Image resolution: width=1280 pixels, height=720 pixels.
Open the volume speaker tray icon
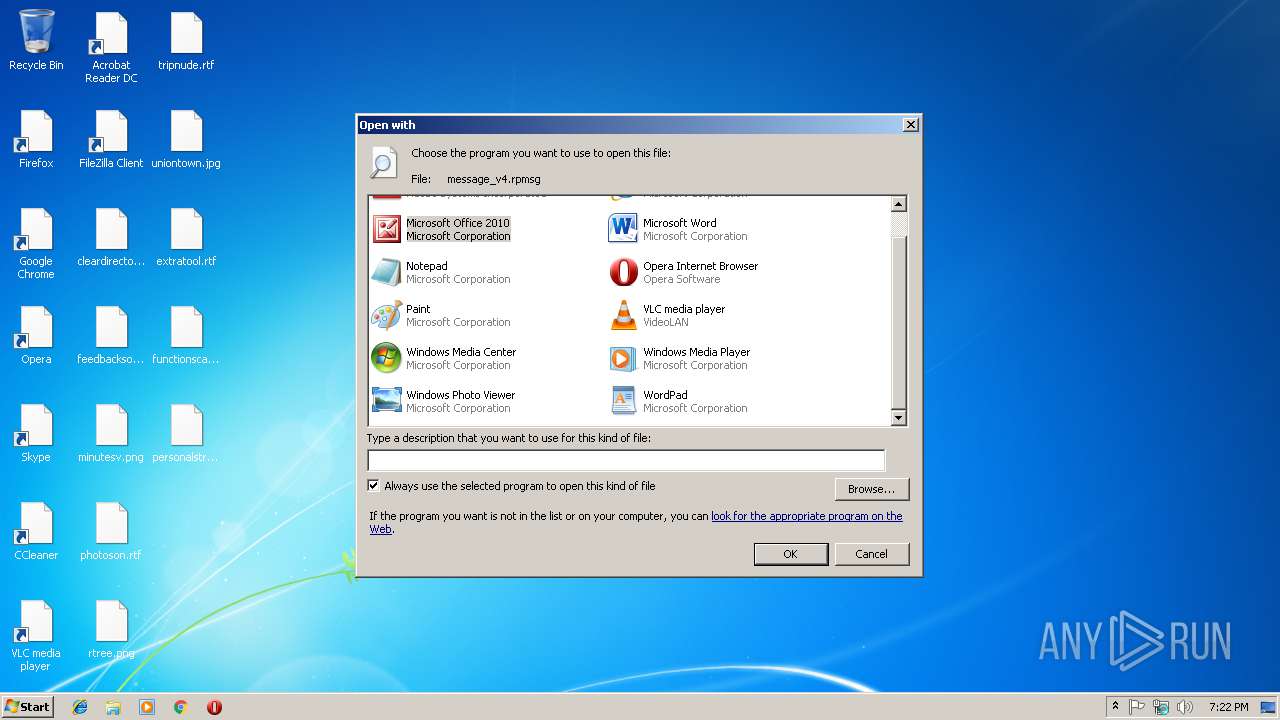point(1185,707)
